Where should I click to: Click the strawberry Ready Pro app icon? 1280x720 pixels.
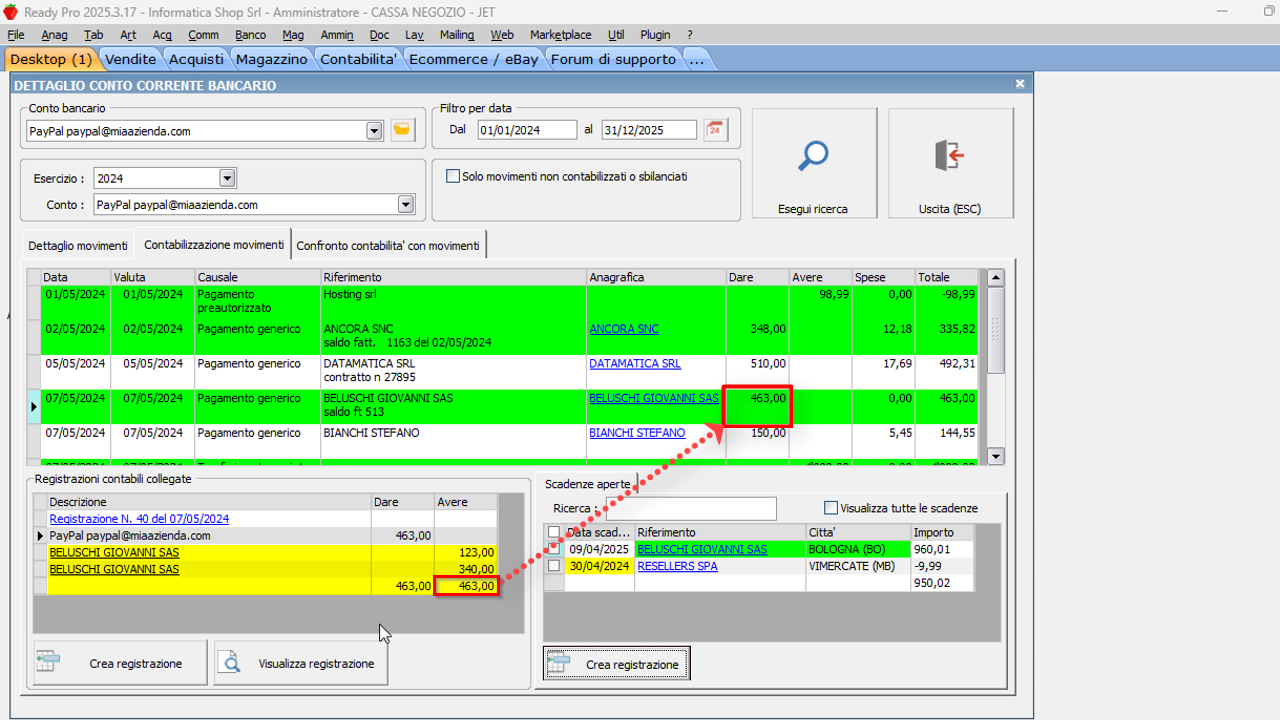(x=10, y=11)
